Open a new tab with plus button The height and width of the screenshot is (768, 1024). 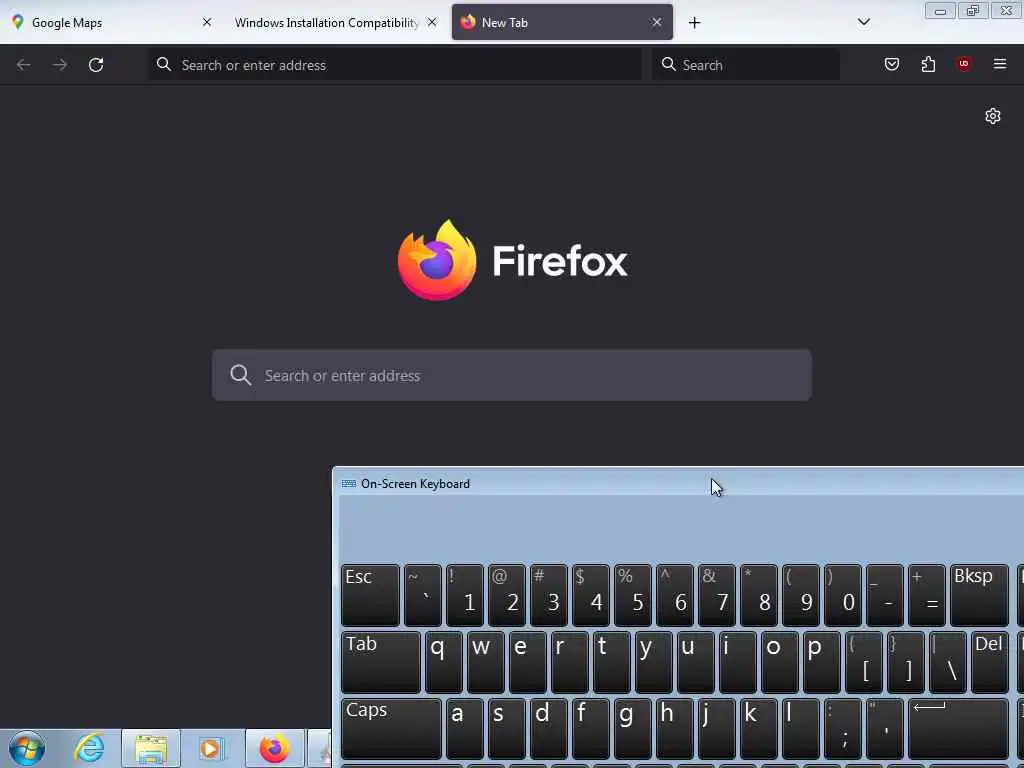tap(694, 23)
